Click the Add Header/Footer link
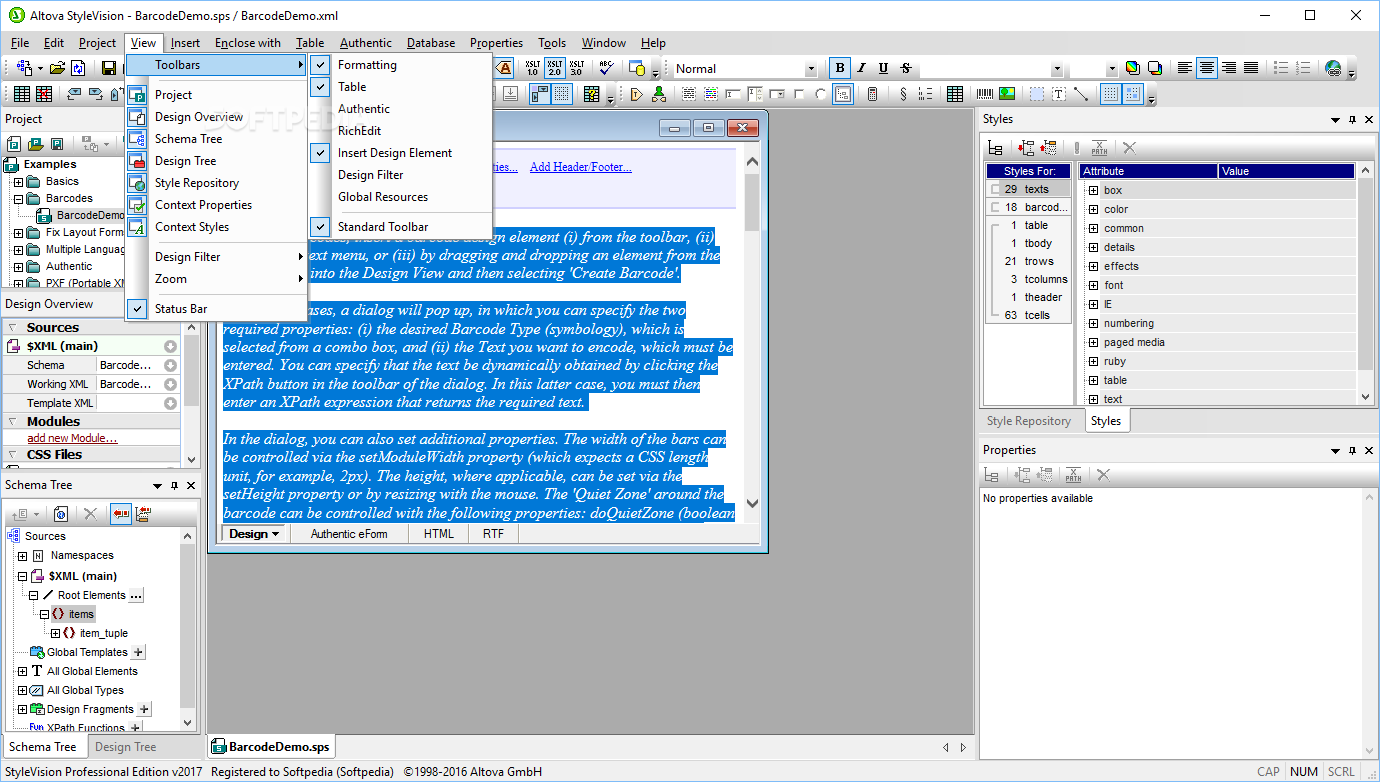This screenshot has width=1380, height=782. pyautogui.click(x=580, y=167)
